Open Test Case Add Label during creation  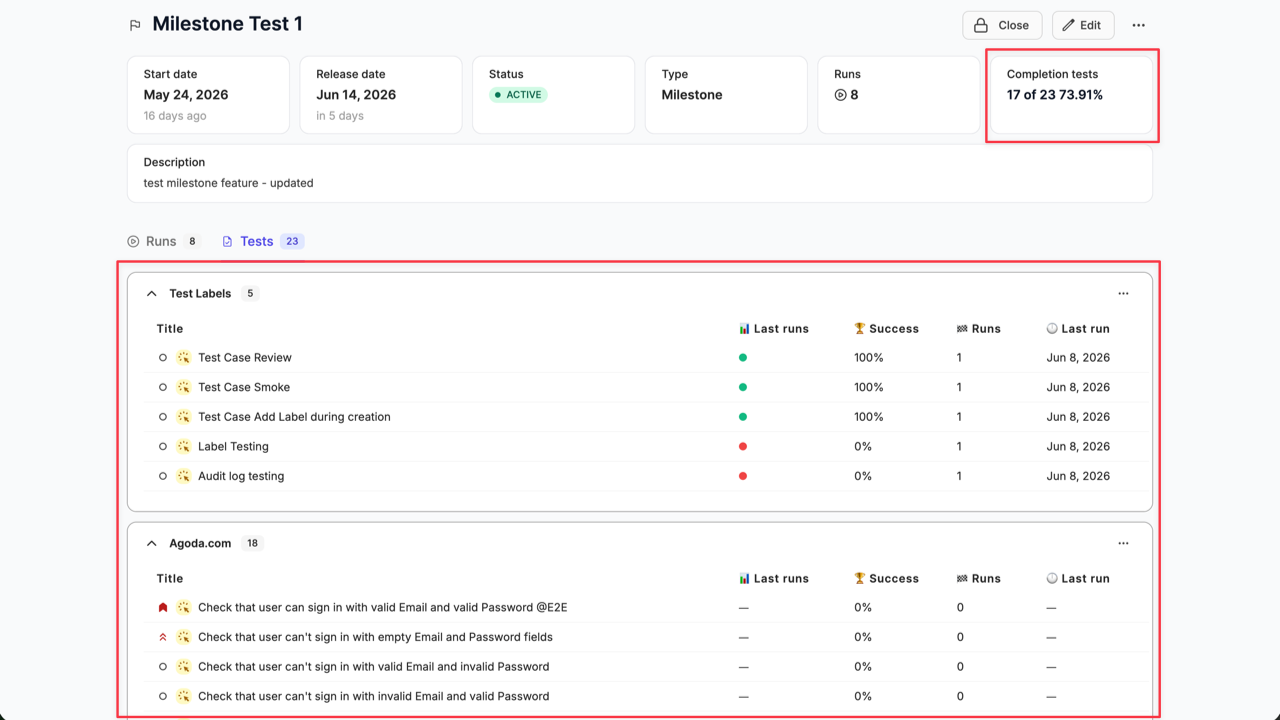coord(294,417)
